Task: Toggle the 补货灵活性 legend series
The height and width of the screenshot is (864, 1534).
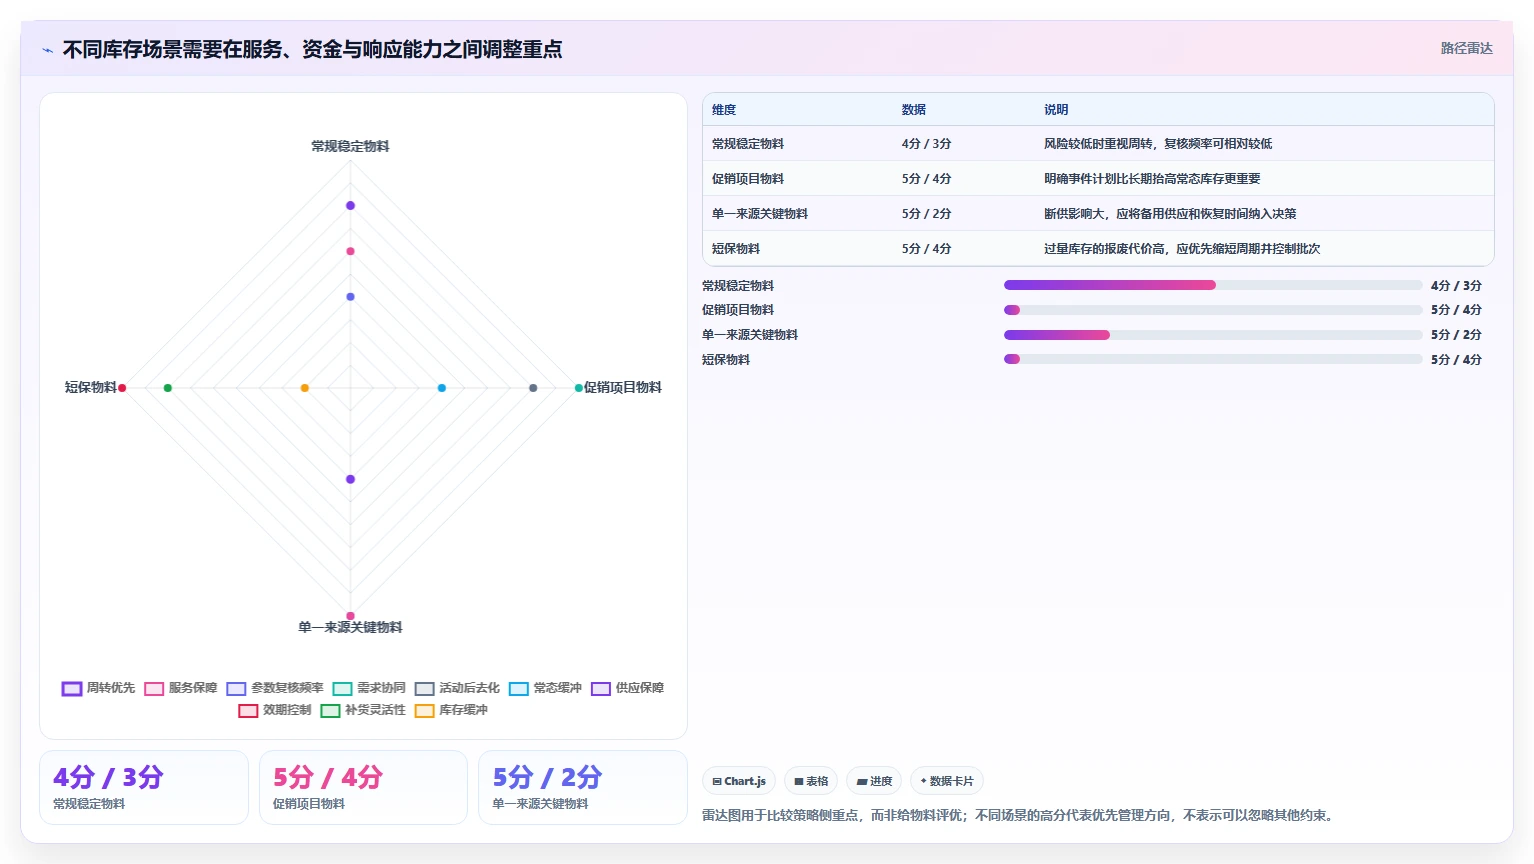Action: [x=363, y=710]
